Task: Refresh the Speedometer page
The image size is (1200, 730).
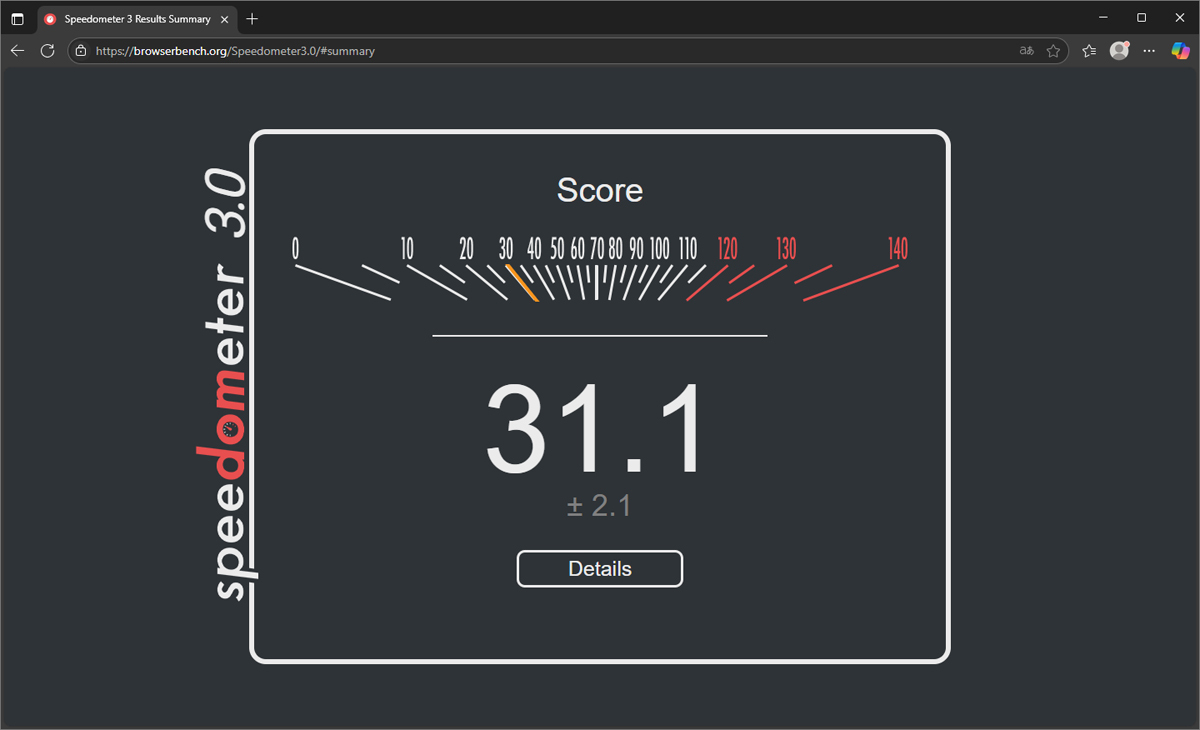Action: pos(47,51)
